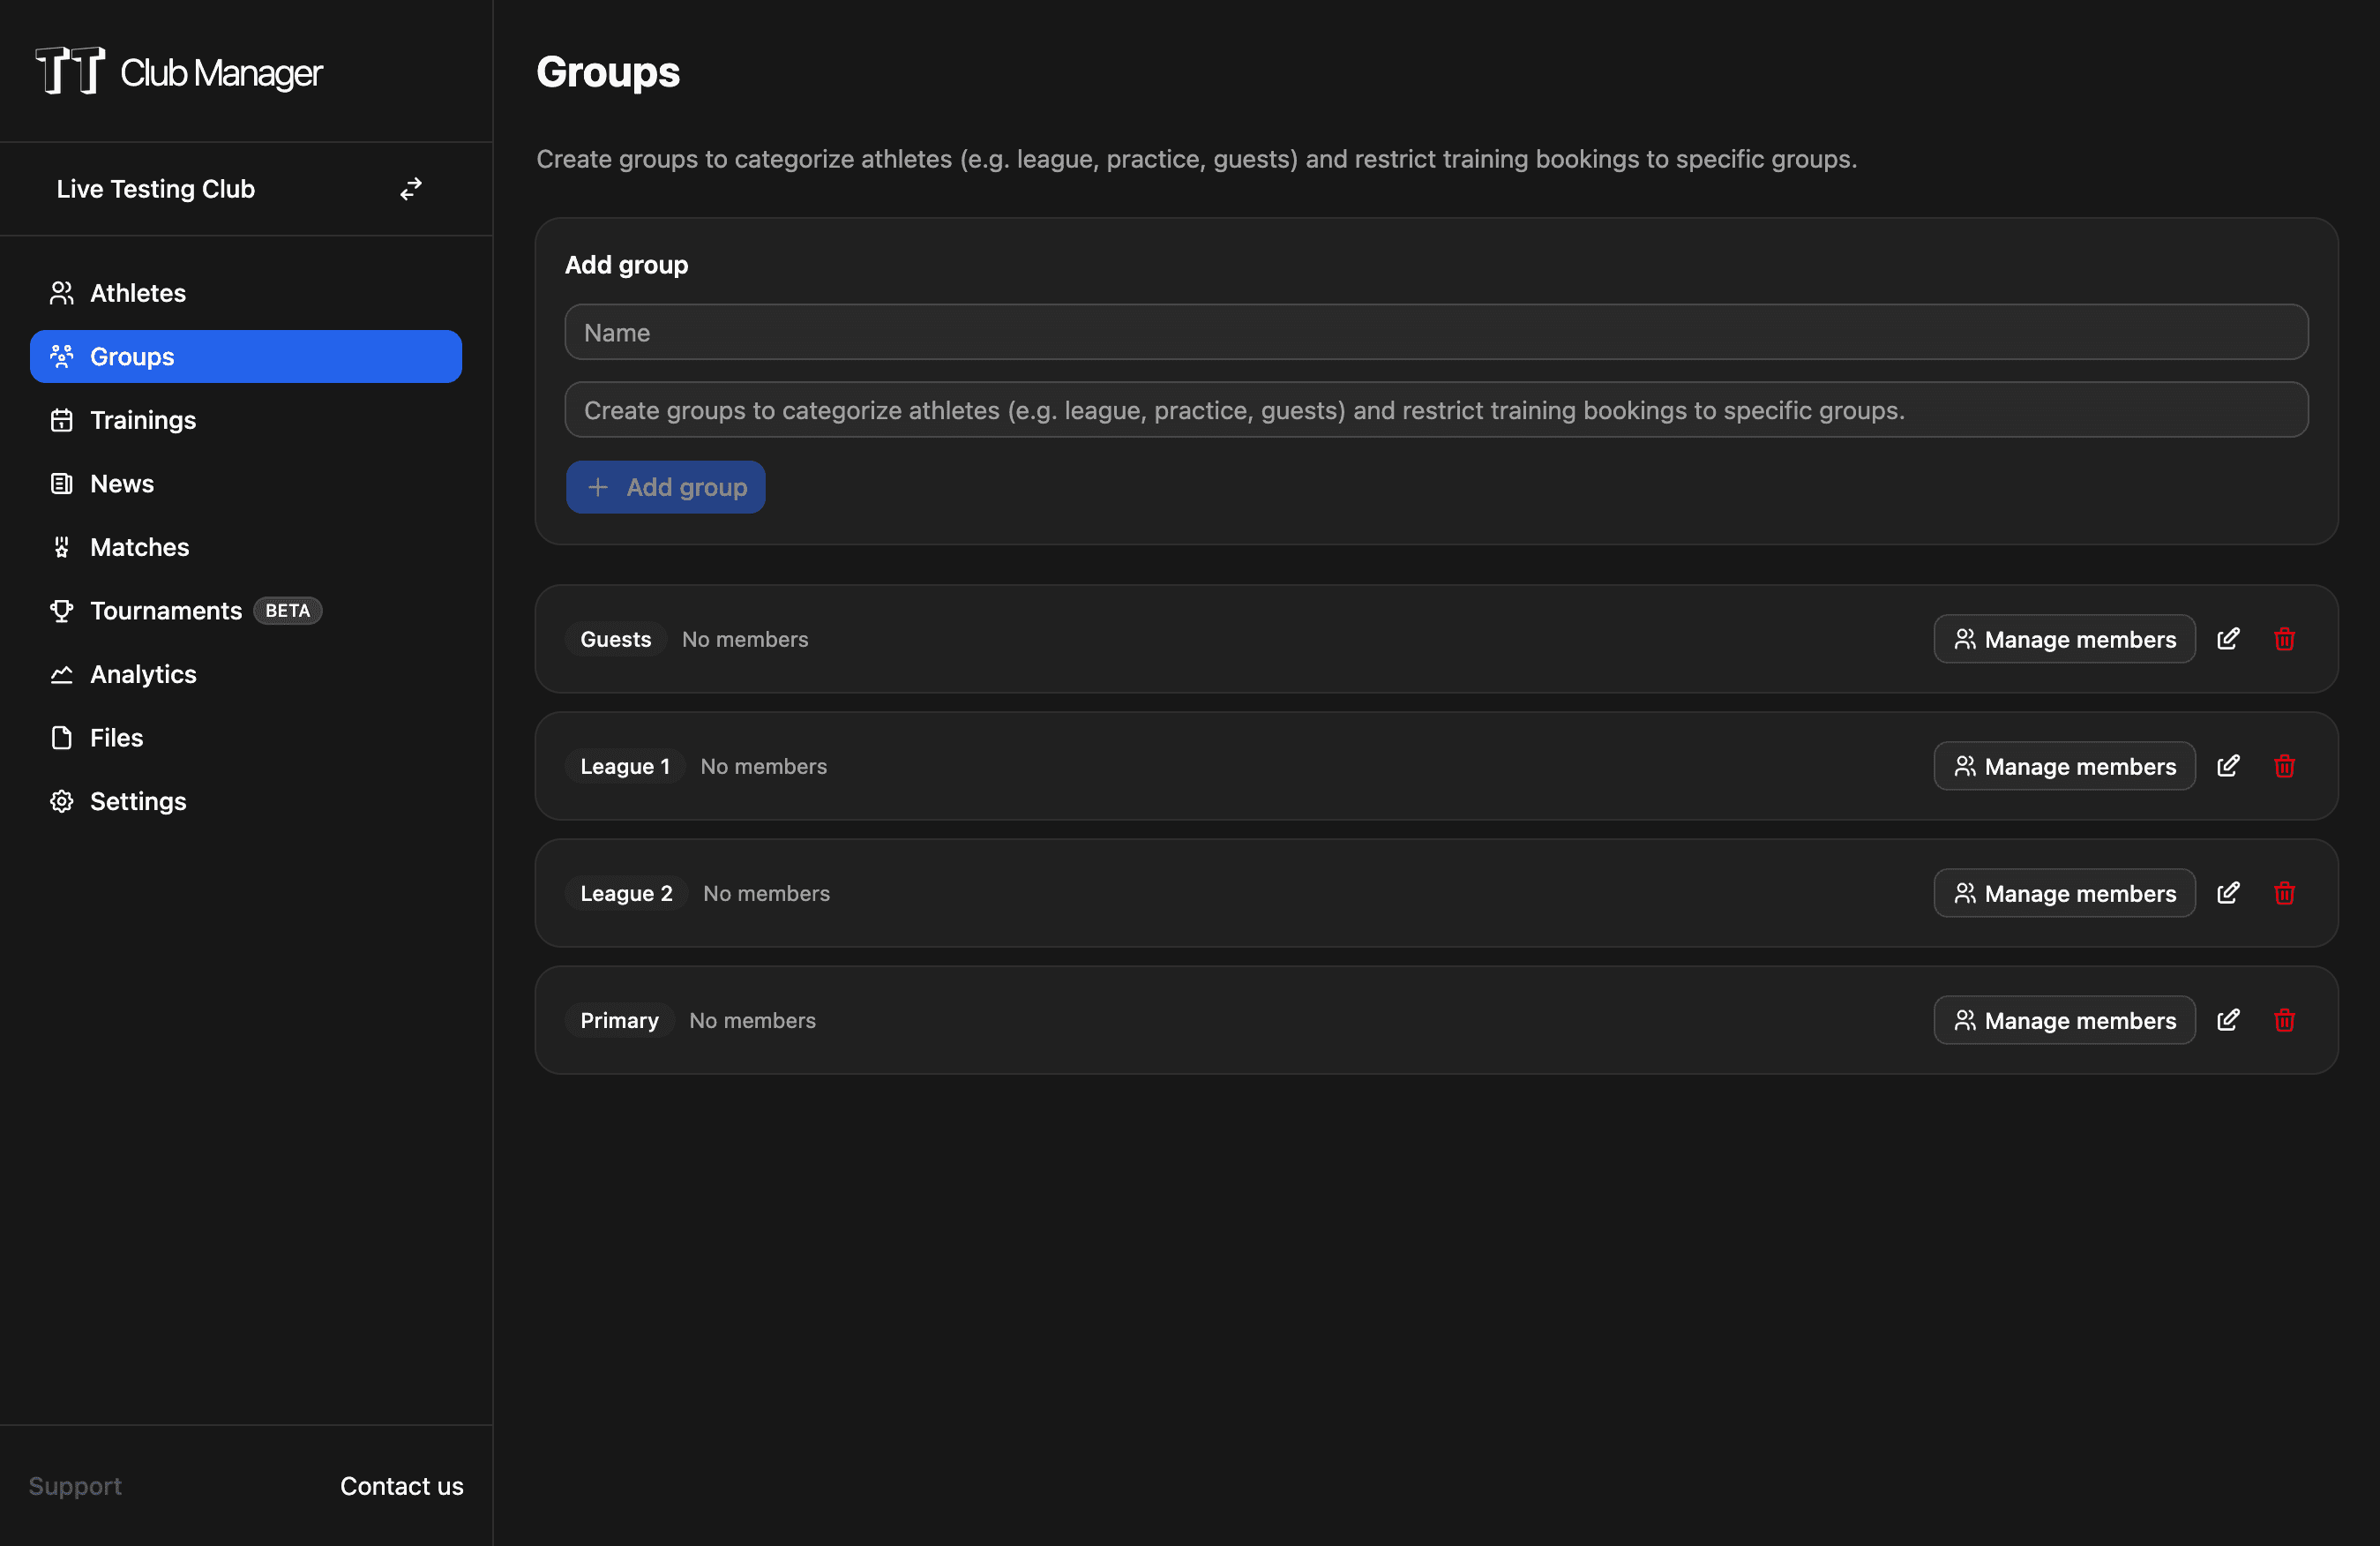Edit the League 1 group

coord(2228,766)
